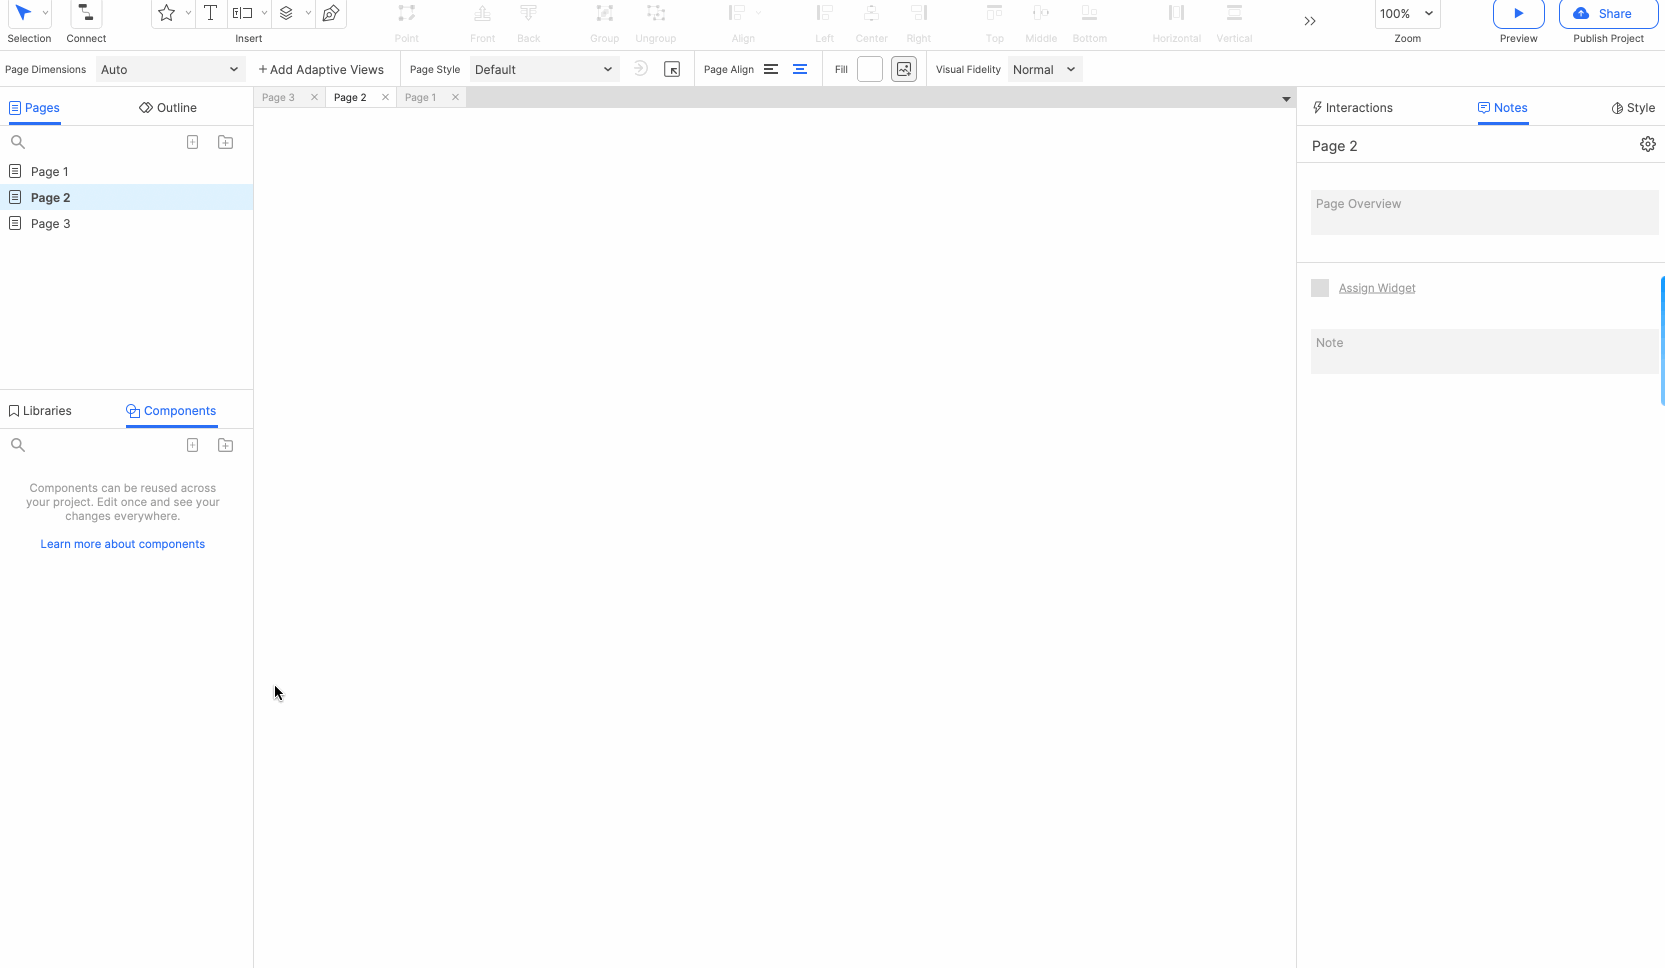Click the Add Page icon in Pages panel

pos(193,142)
